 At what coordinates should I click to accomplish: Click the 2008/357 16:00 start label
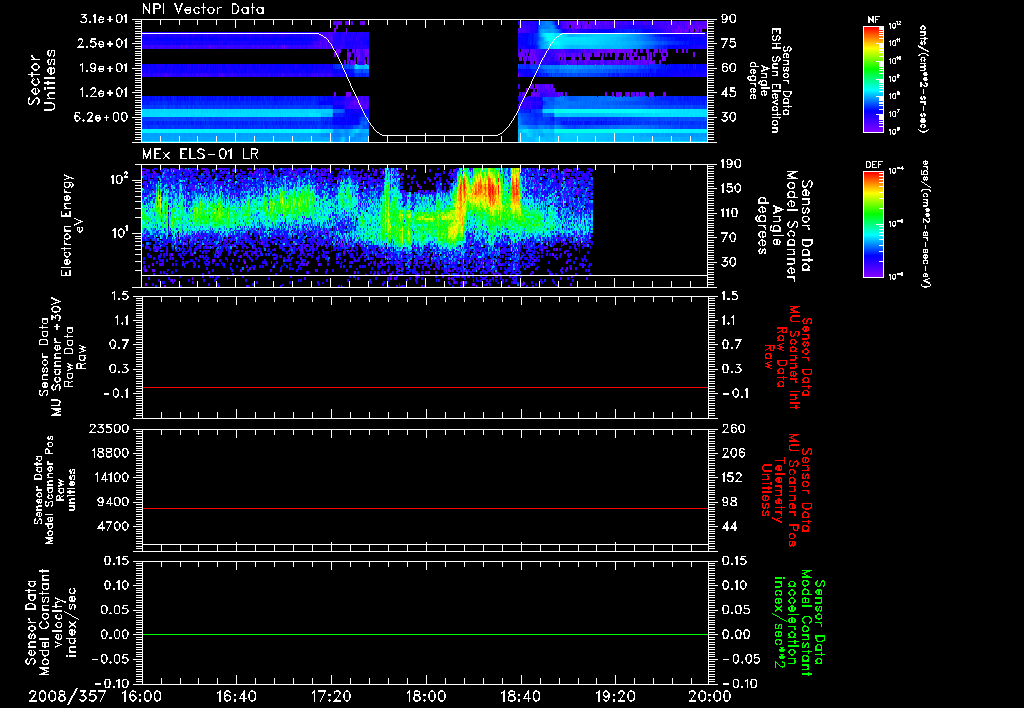click(x=85, y=697)
